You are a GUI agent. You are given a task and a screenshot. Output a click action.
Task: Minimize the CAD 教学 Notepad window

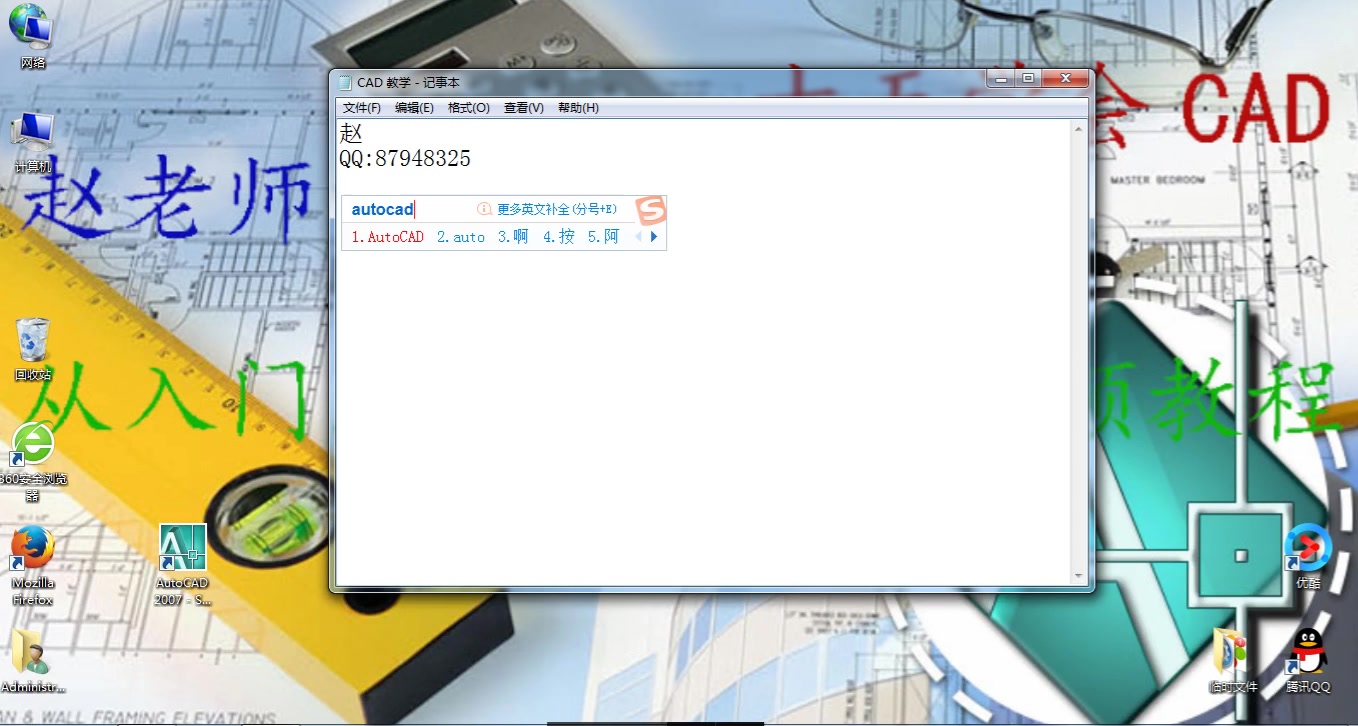1000,78
